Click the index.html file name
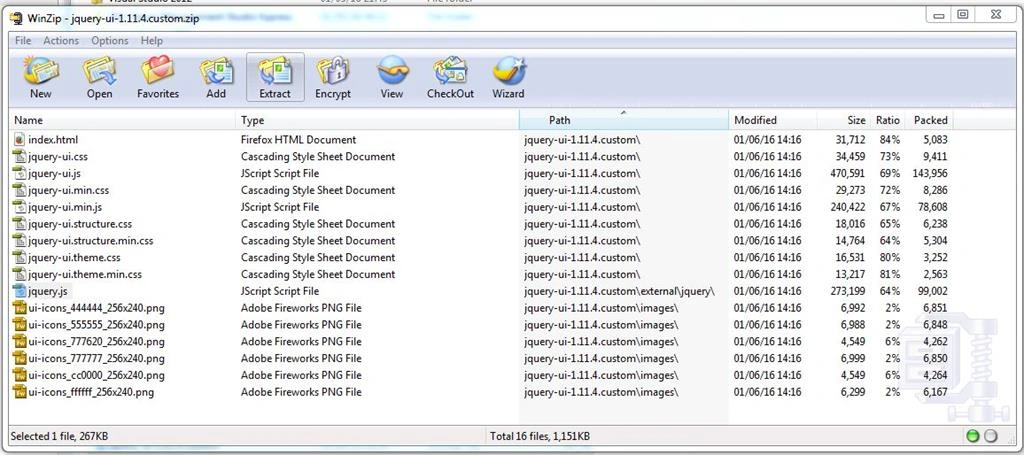1024x455 pixels. click(53, 140)
